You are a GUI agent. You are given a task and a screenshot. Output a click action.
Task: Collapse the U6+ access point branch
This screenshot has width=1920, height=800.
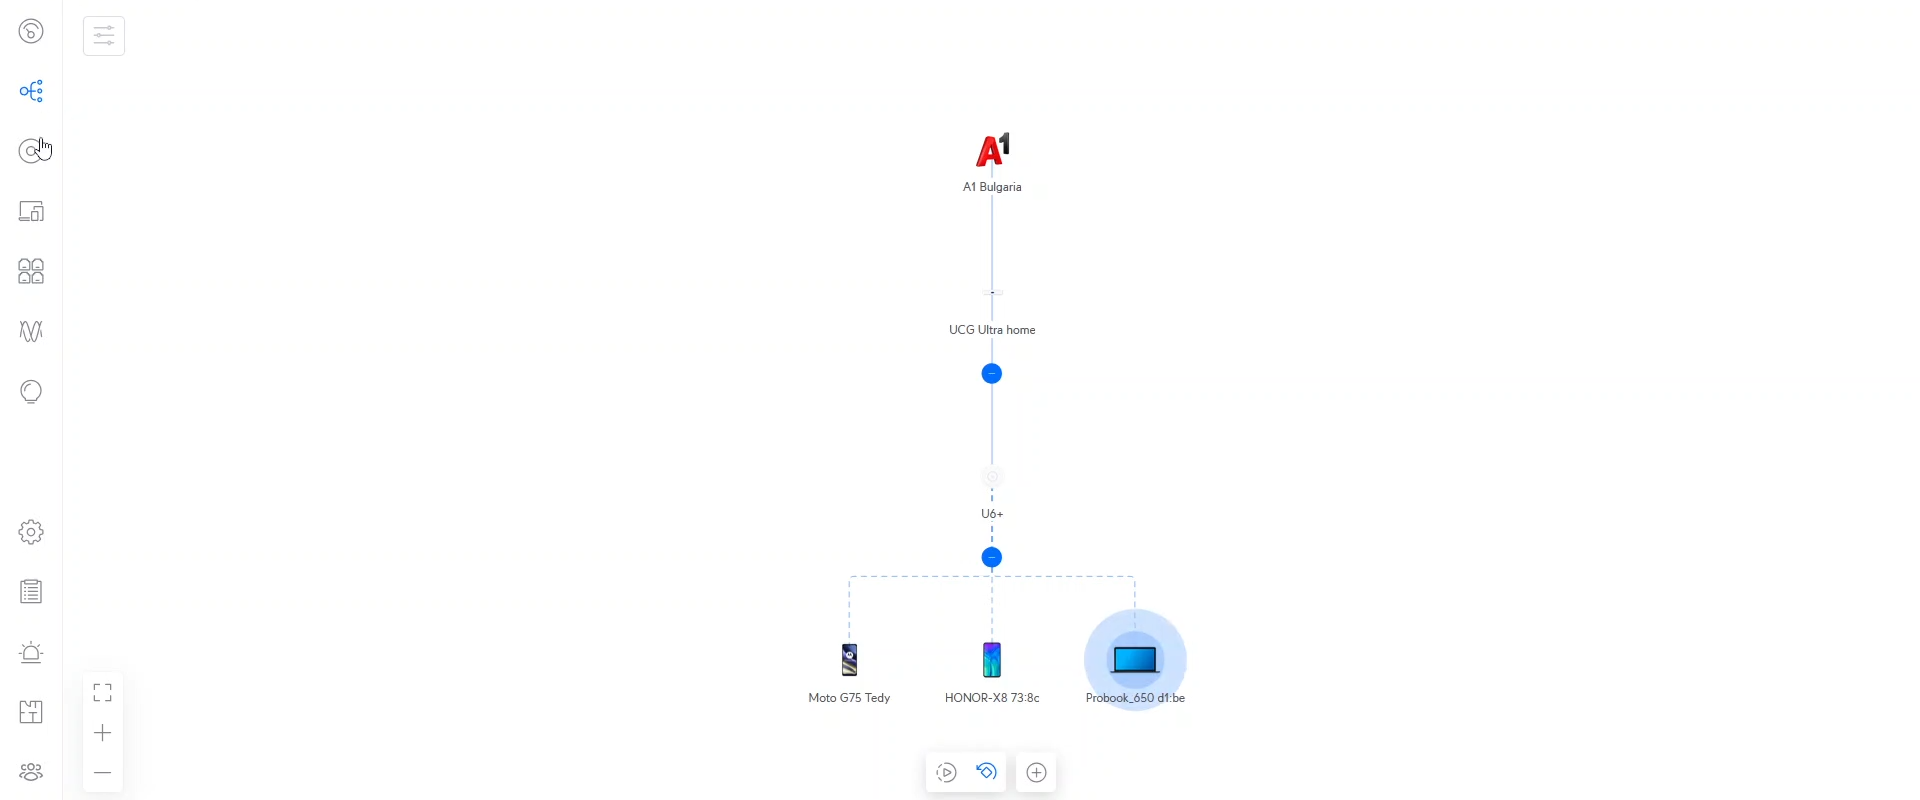click(991, 558)
